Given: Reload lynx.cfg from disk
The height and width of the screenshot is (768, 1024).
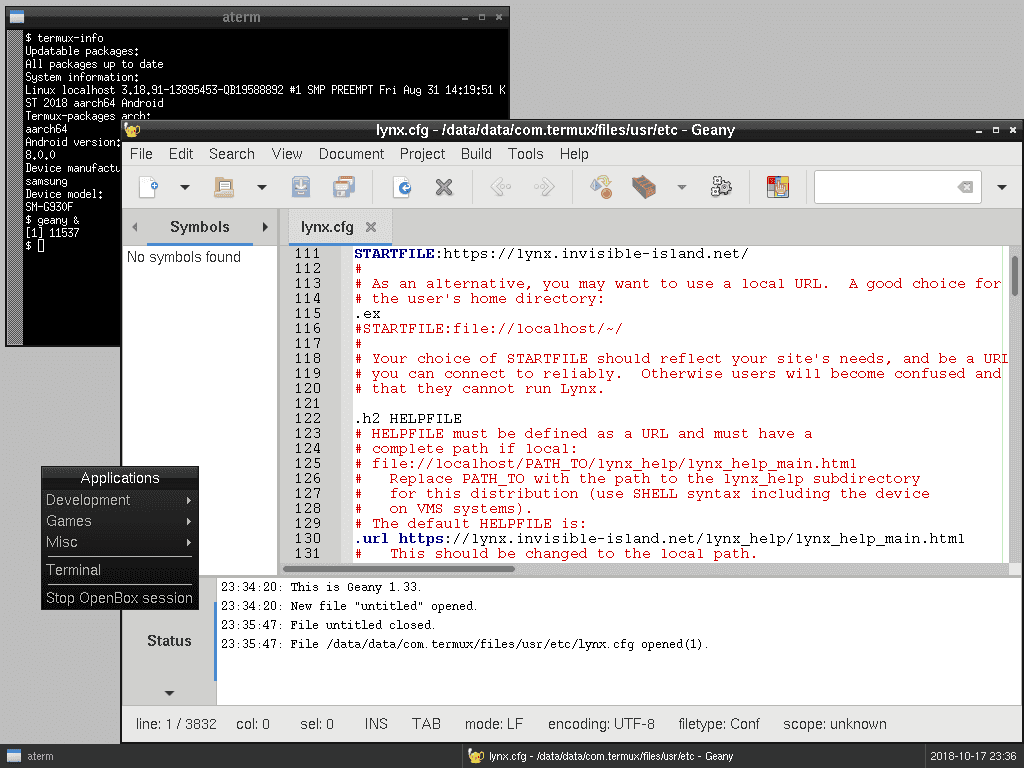Looking at the screenshot, I should [402, 187].
